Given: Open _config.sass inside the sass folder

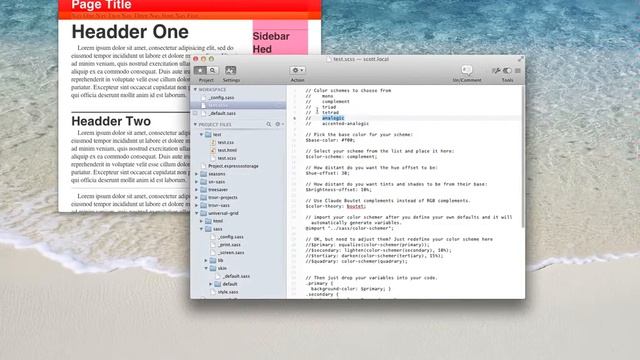Looking at the screenshot, I should (x=231, y=237).
